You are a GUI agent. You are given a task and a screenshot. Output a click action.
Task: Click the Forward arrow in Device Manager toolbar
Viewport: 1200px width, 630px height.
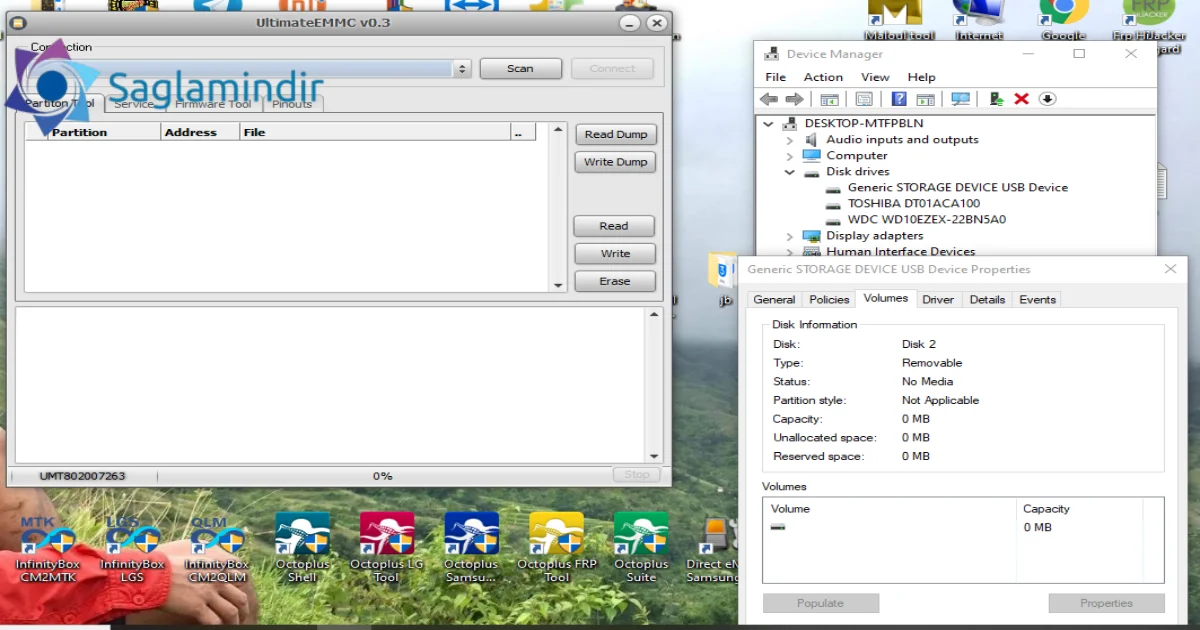click(x=794, y=99)
